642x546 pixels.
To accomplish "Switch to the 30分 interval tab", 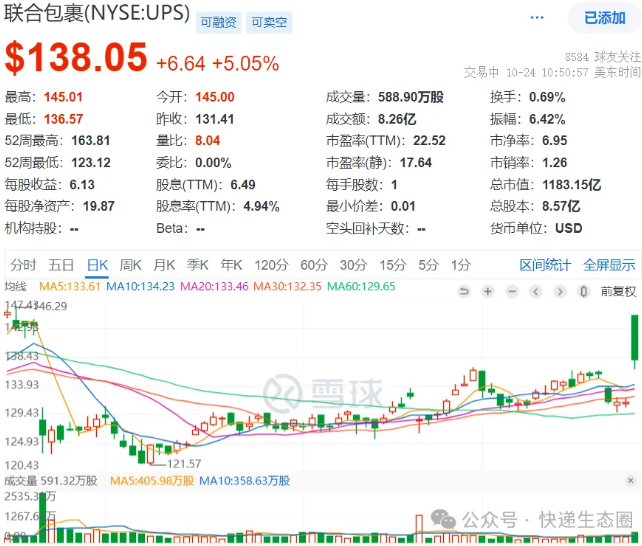I will pyautogui.click(x=353, y=265).
